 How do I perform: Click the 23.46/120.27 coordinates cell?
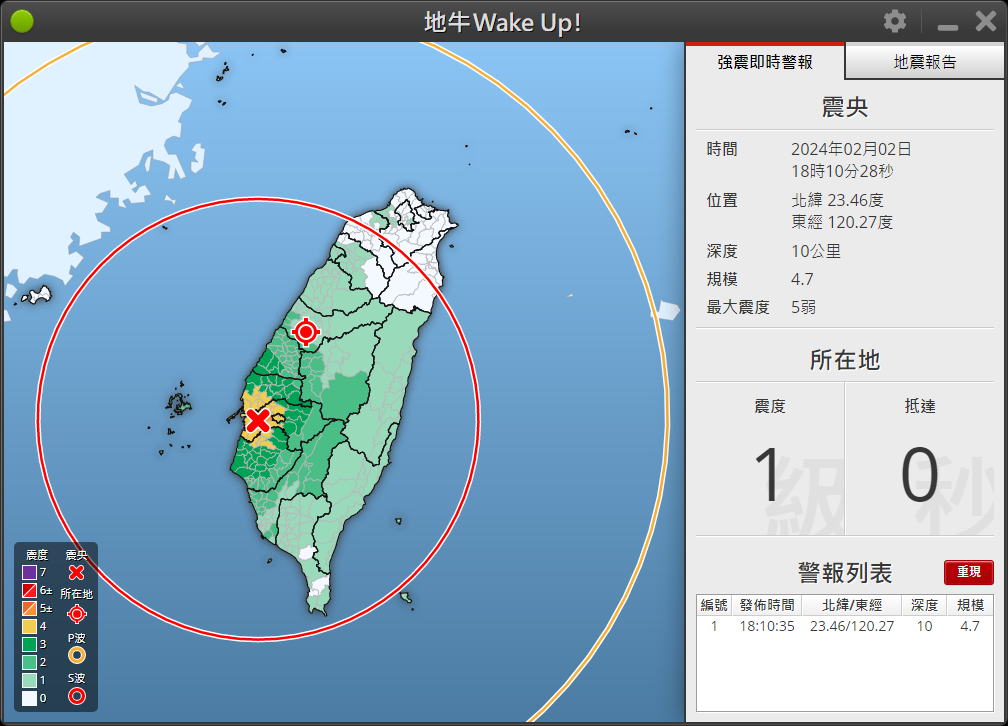852,626
